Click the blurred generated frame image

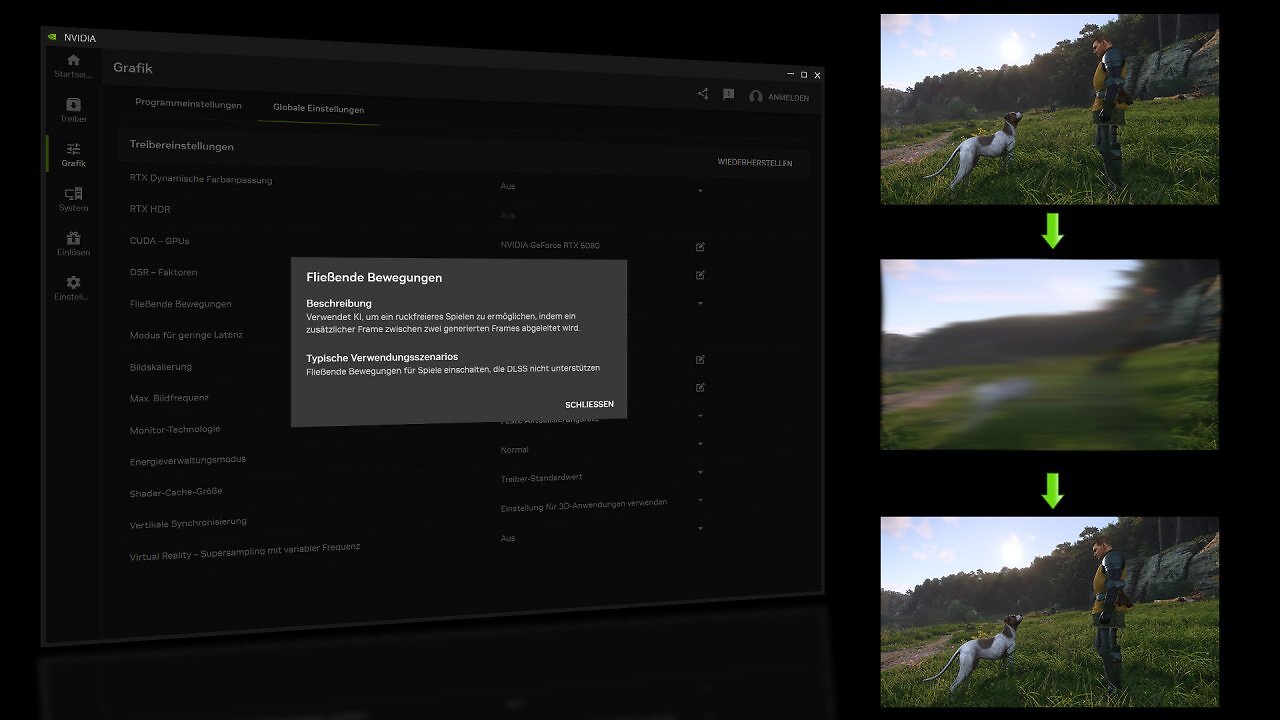pos(1049,354)
